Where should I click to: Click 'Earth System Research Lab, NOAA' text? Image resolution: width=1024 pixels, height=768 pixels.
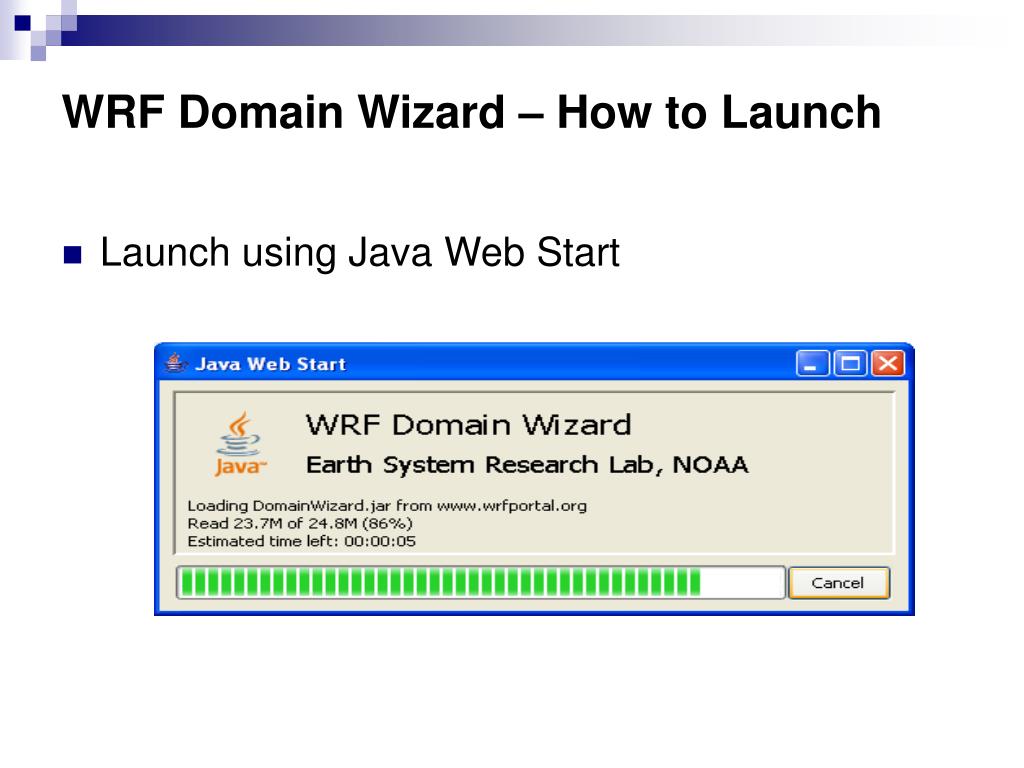point(527,465)
